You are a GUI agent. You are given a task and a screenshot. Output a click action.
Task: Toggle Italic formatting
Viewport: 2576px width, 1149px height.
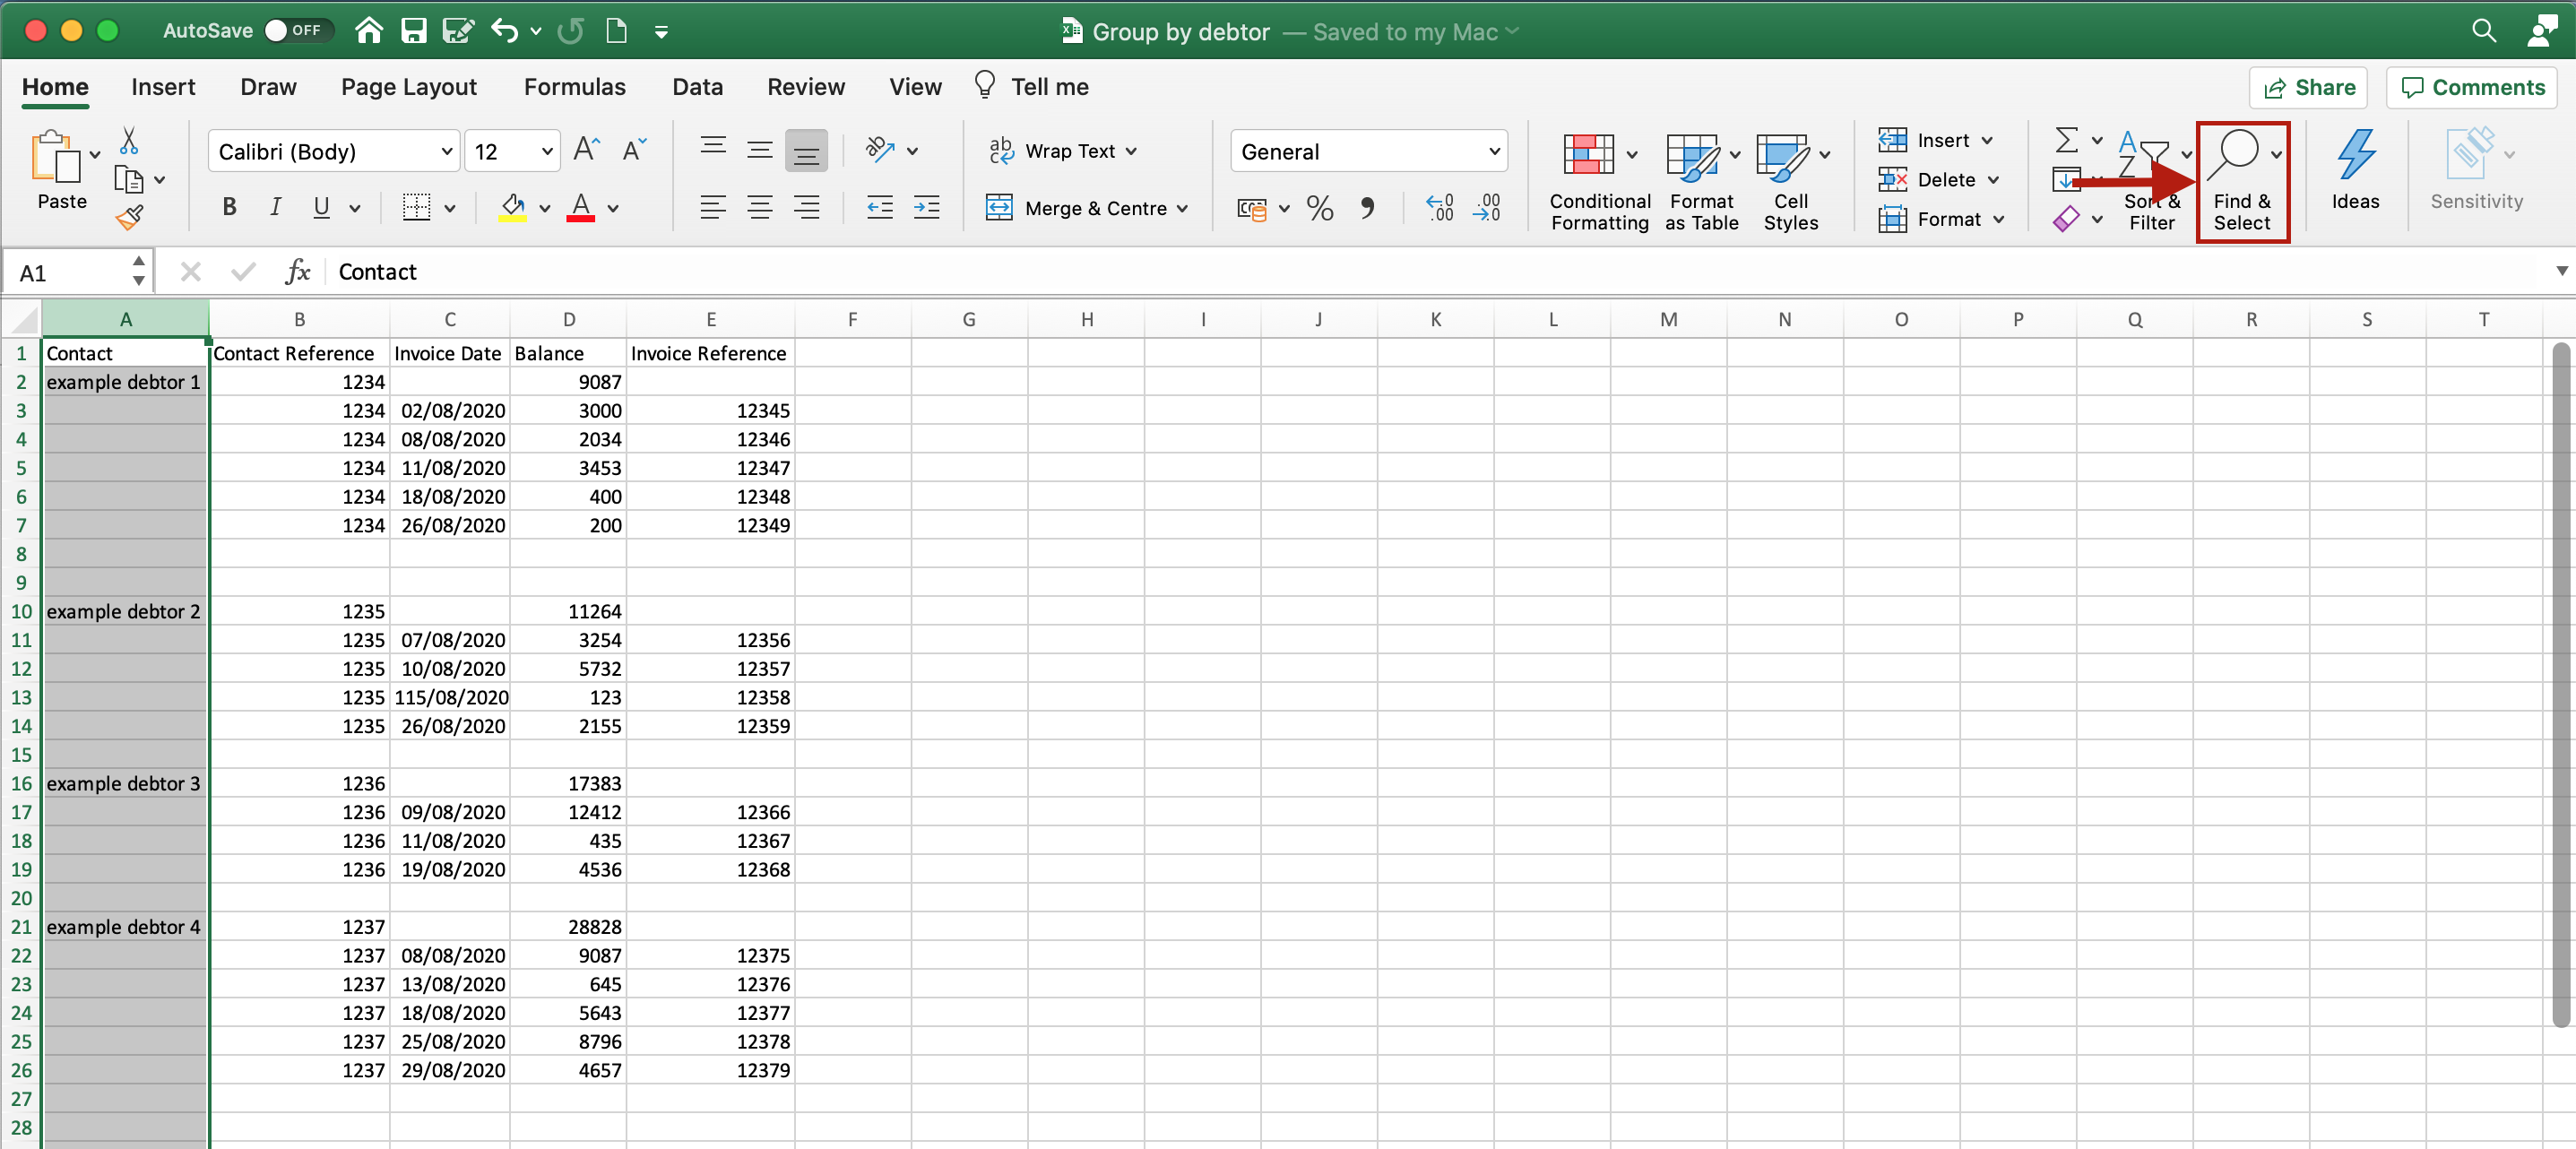[274, 207]
